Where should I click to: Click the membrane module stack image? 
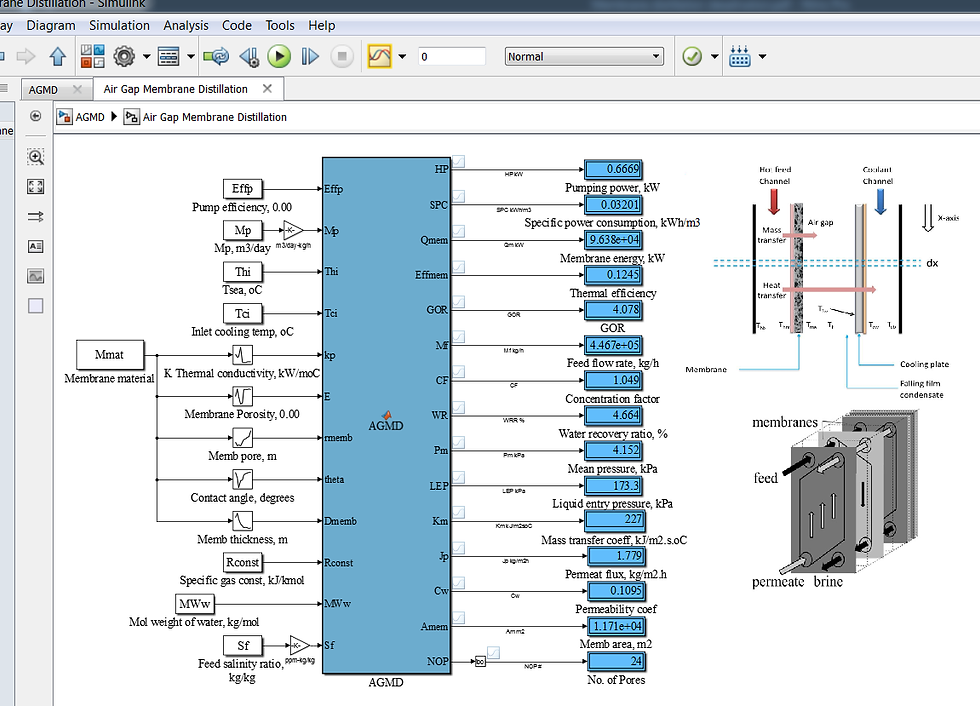pyautogui.click(x=835, y=499)
